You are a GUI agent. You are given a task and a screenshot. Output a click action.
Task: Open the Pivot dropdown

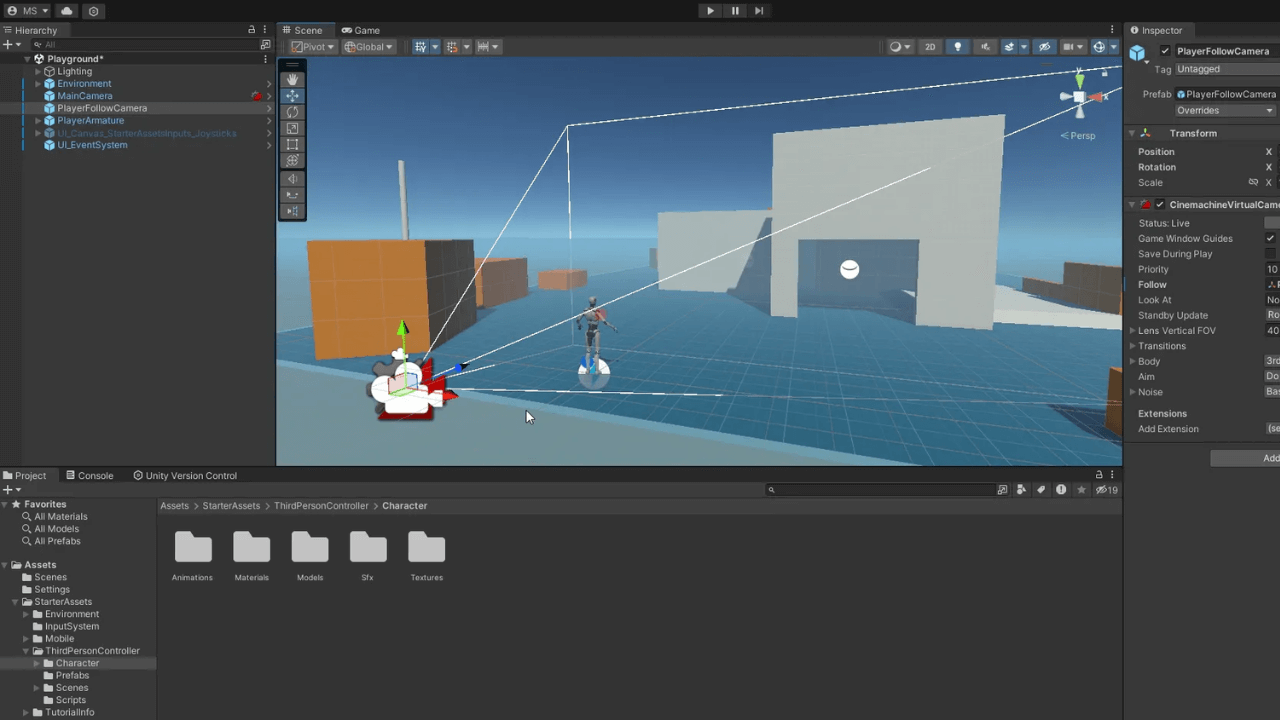[313, 46]
